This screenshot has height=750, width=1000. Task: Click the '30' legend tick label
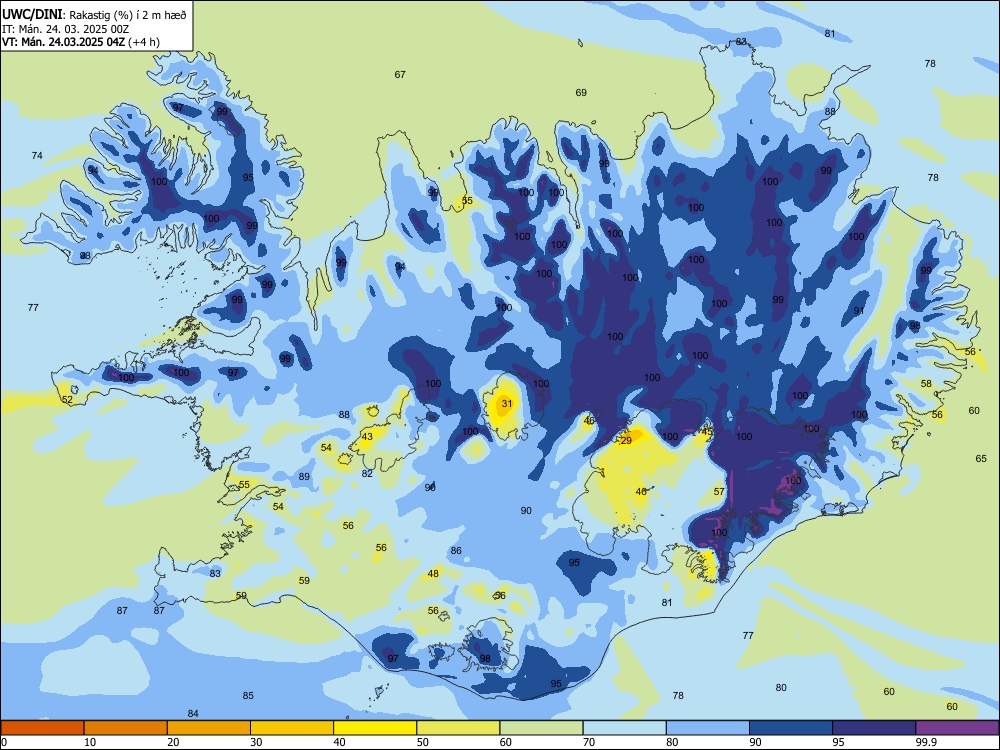(256, 742)
